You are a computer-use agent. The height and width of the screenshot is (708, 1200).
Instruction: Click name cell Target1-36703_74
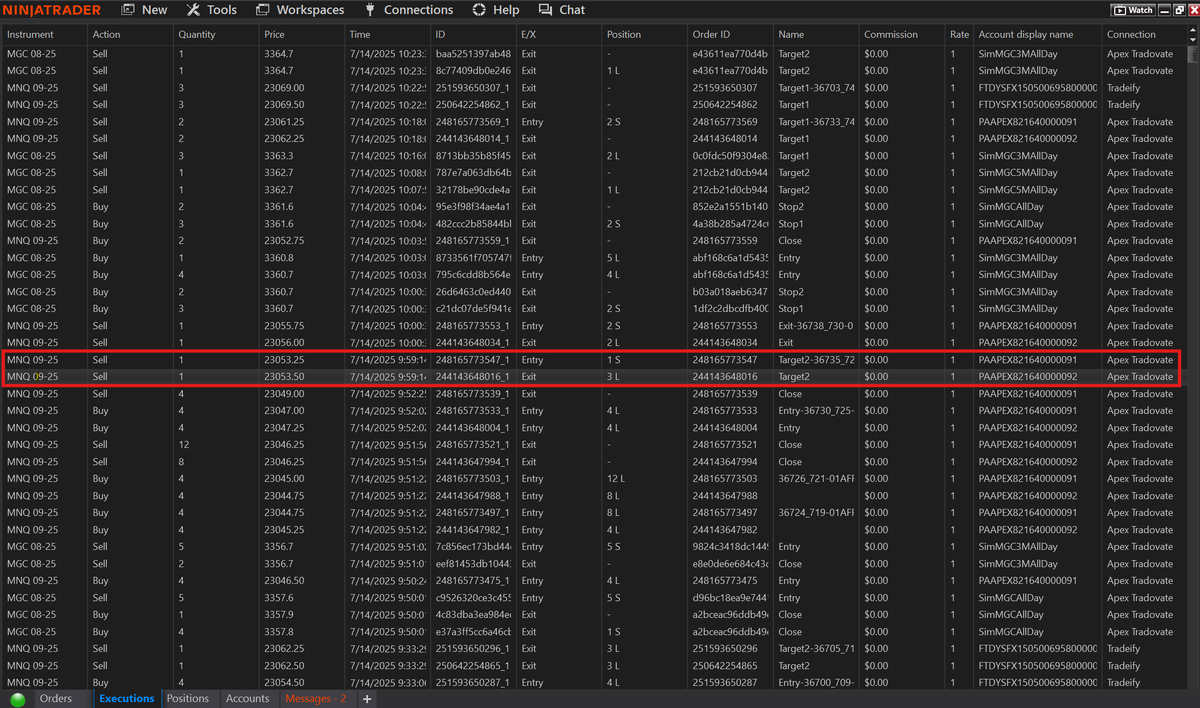[x=817, y=88]
